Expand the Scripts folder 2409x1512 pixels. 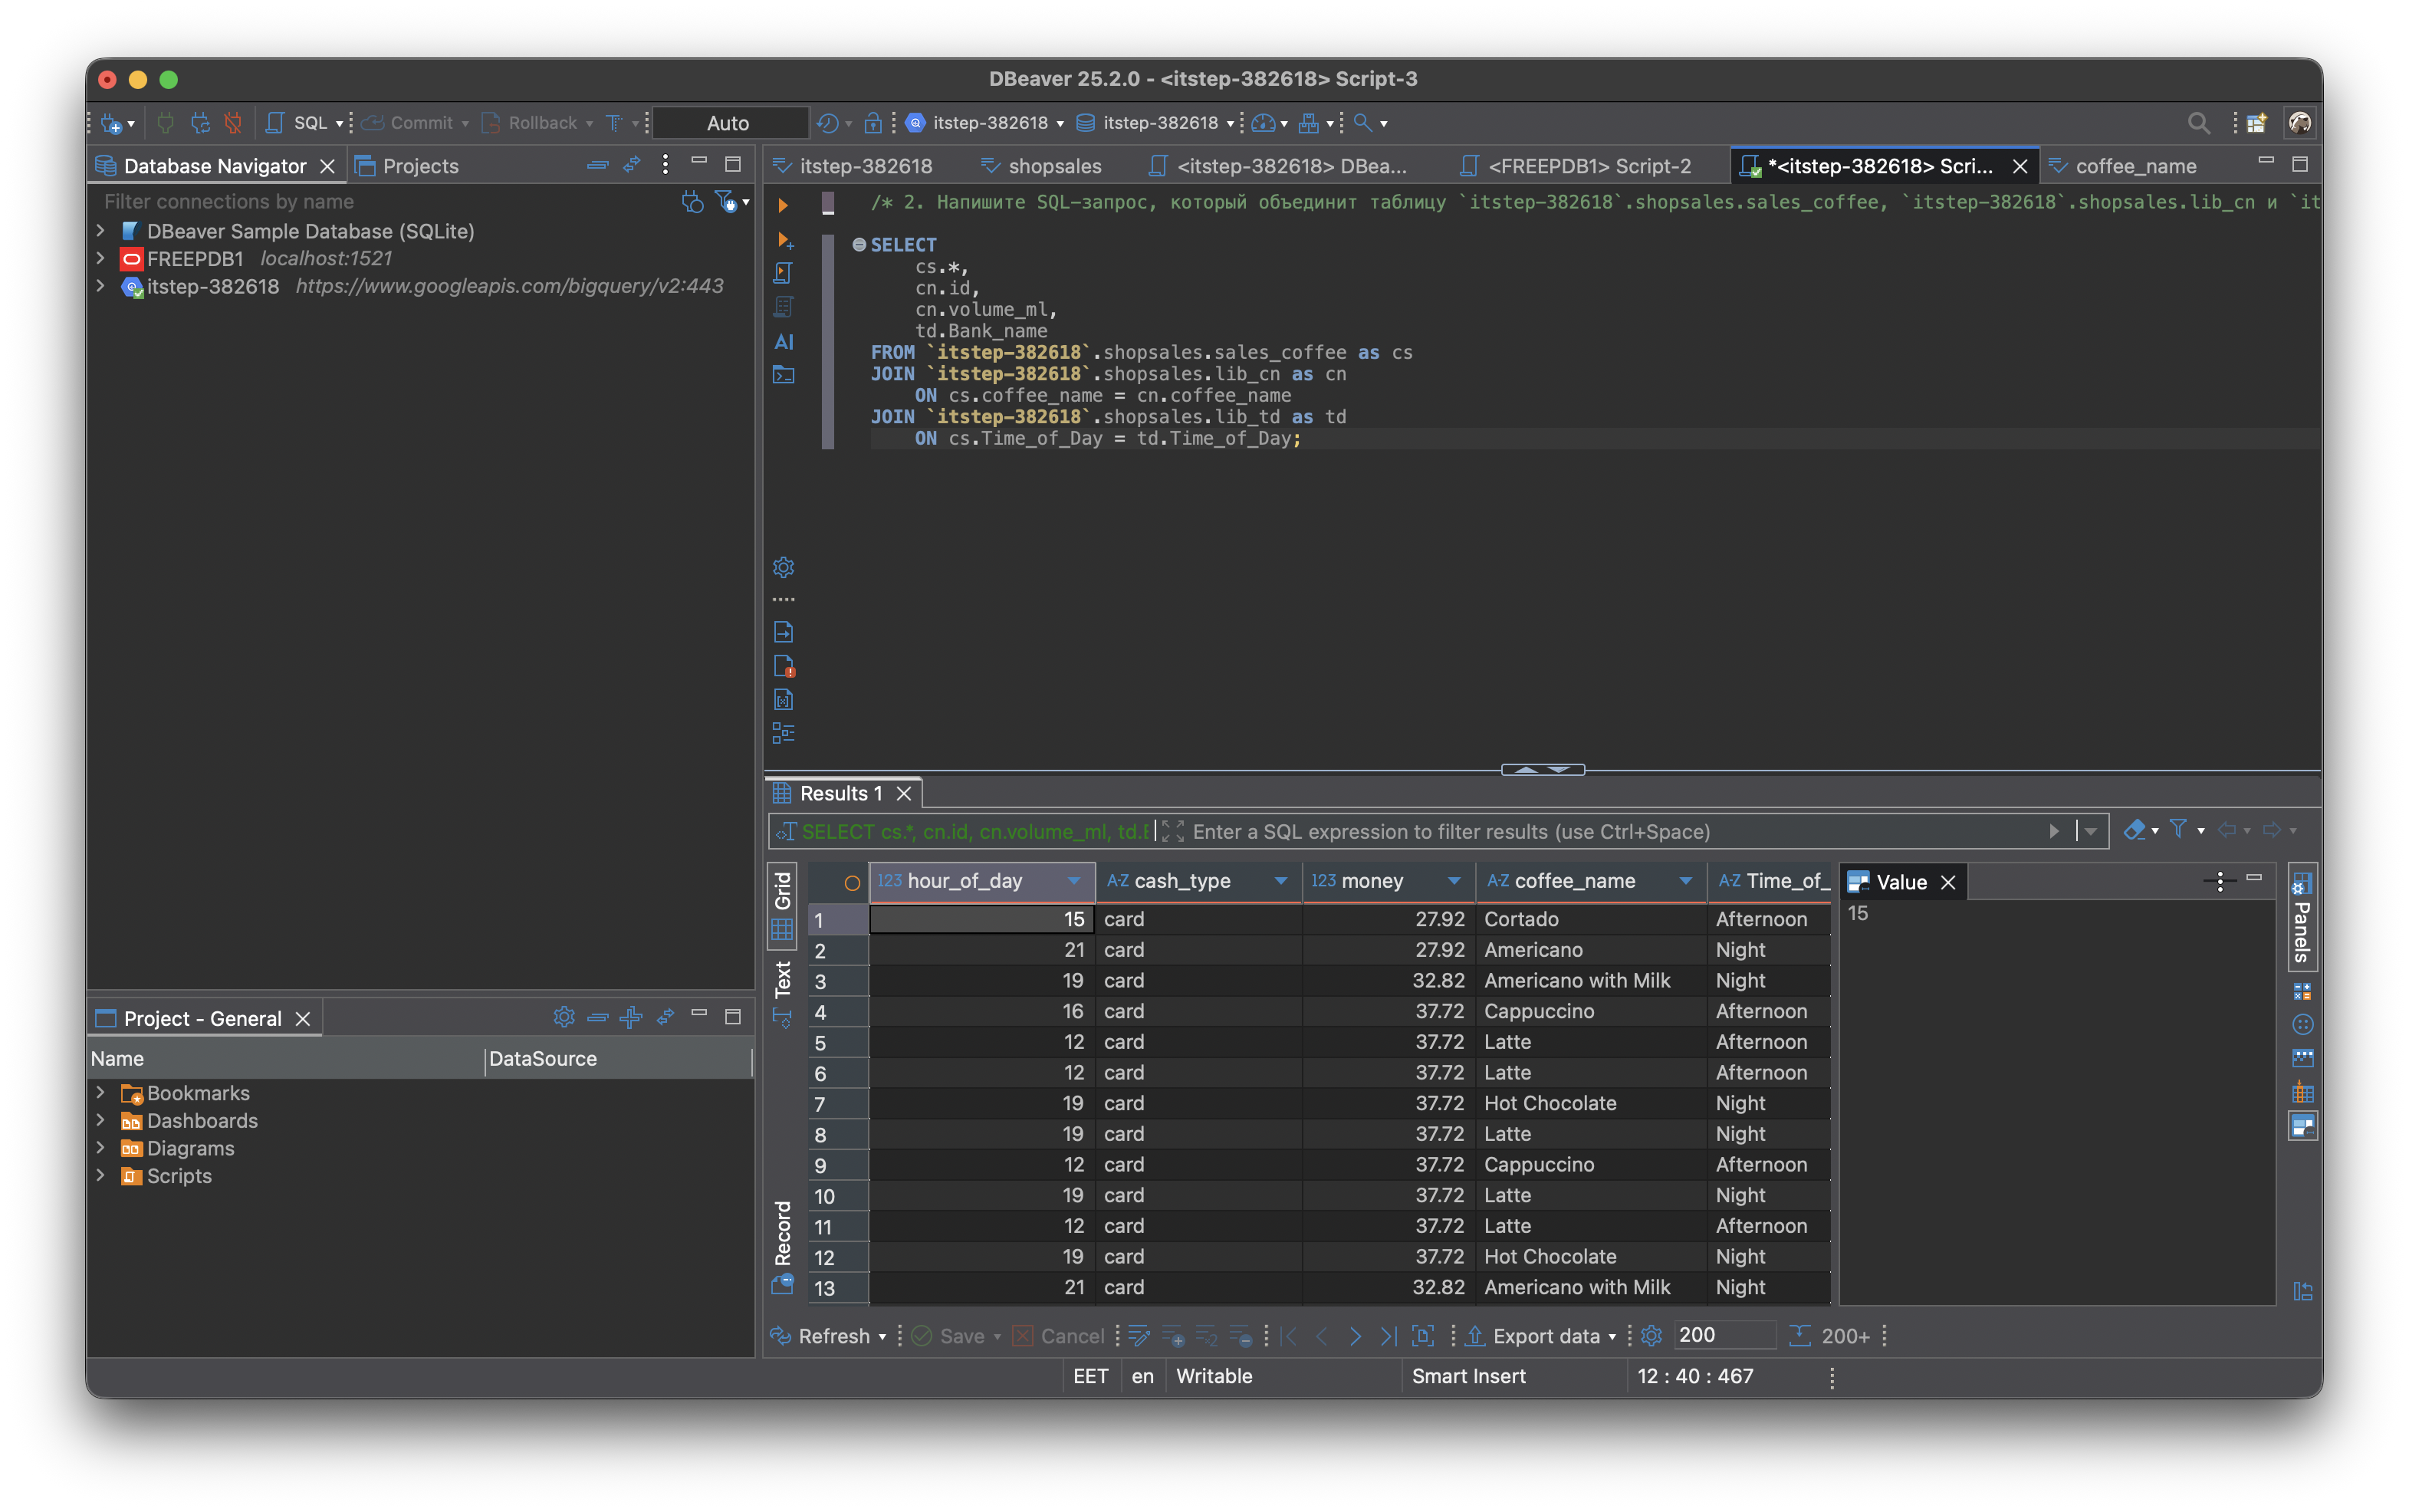[100, 1176]
